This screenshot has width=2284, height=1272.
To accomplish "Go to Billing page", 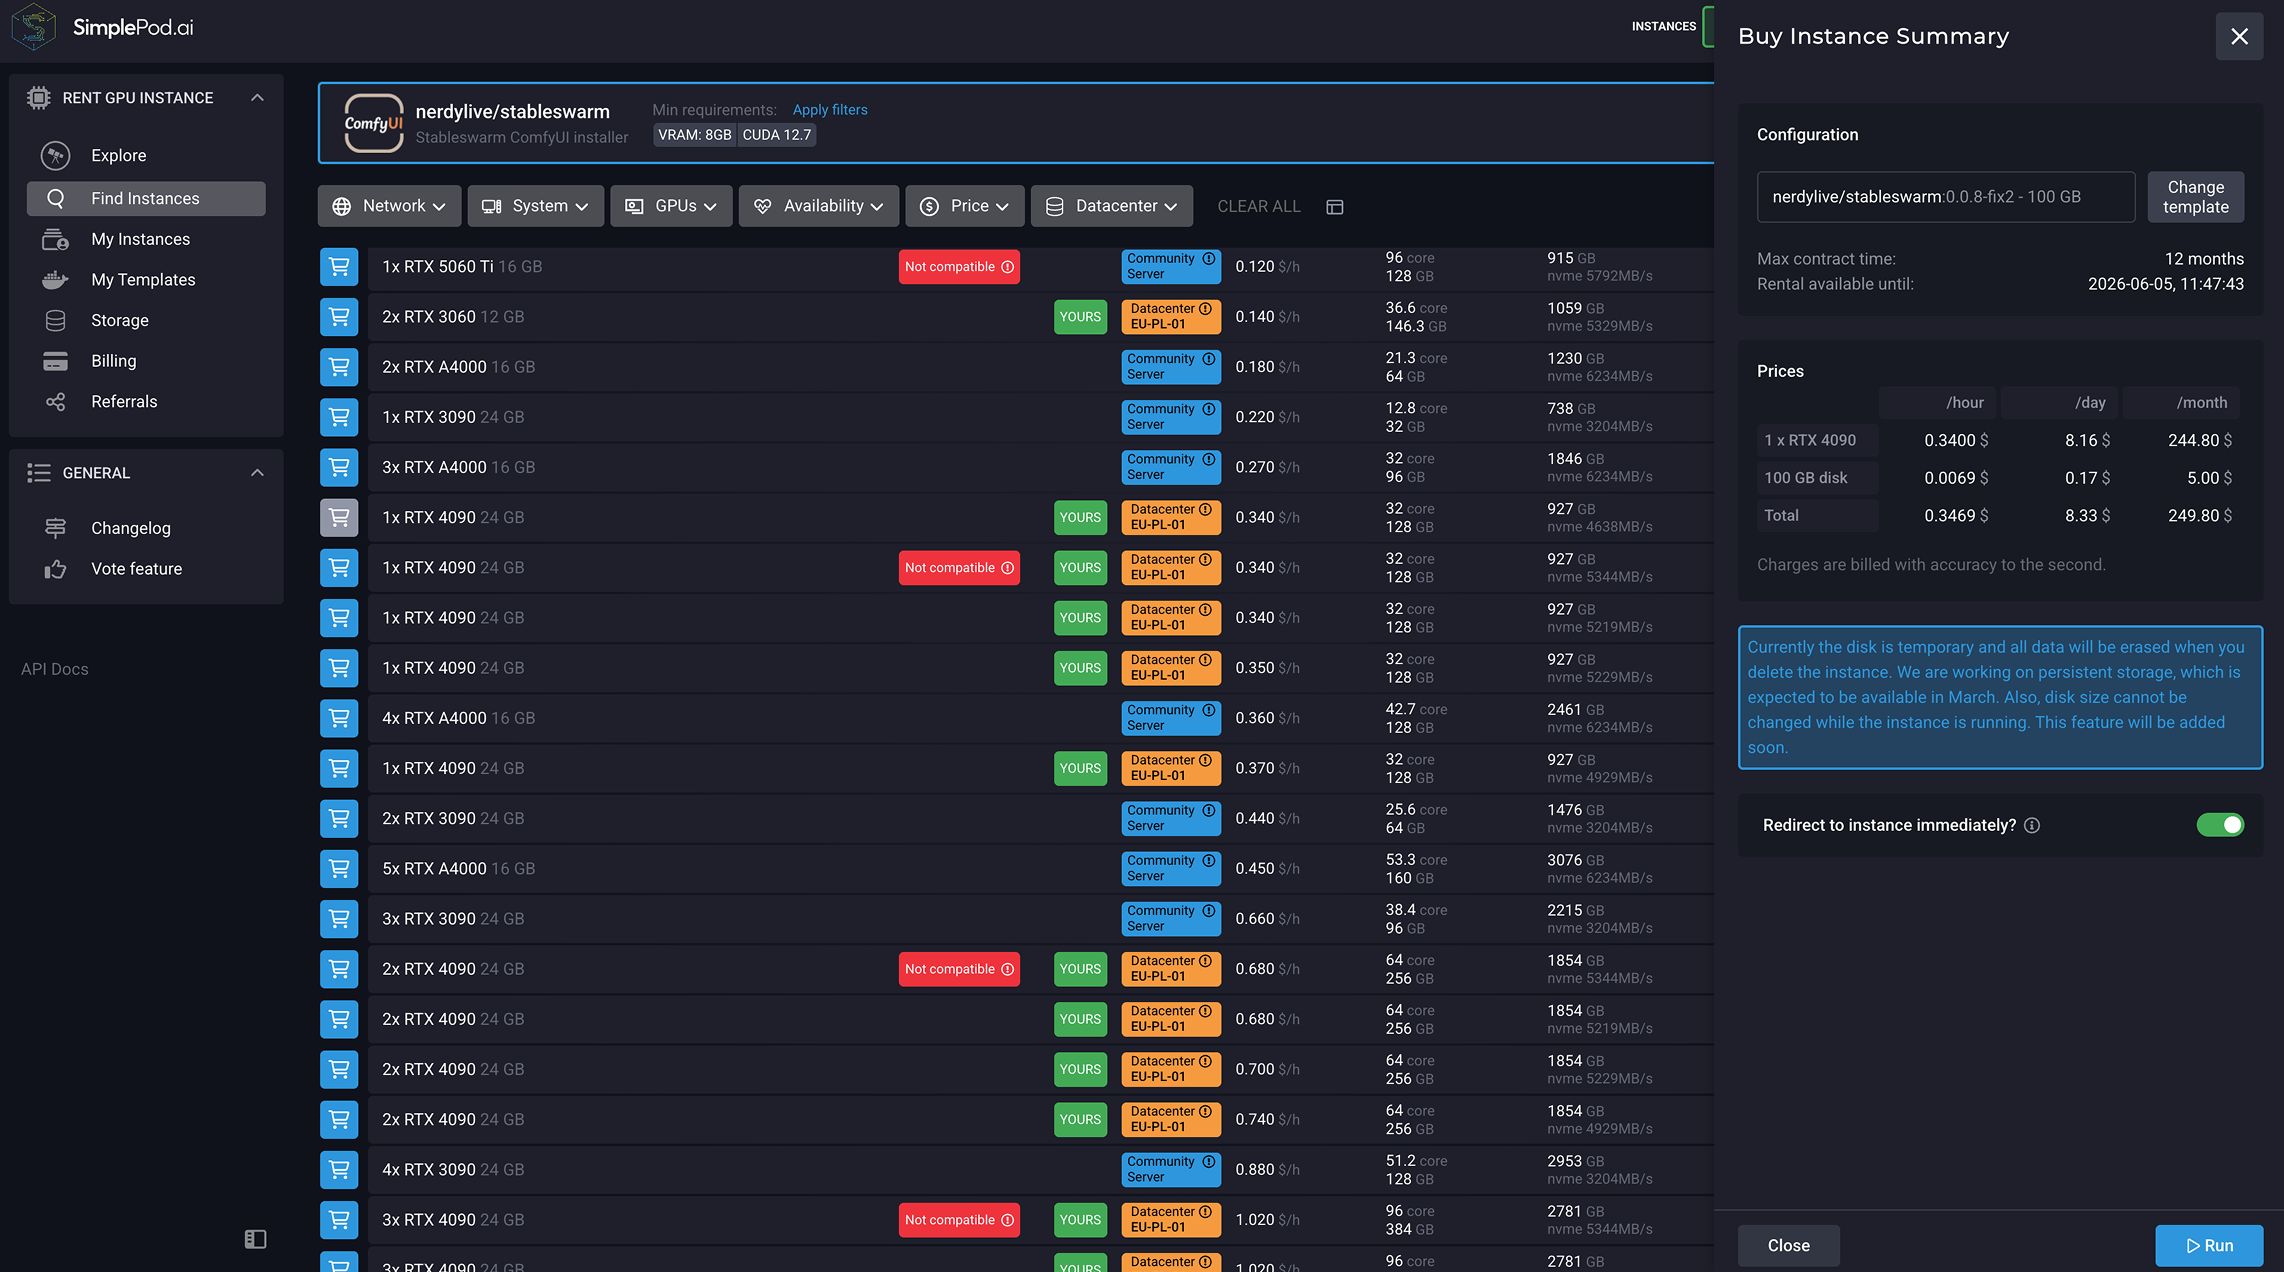I will pyautogui.click(x=113, y=361).
